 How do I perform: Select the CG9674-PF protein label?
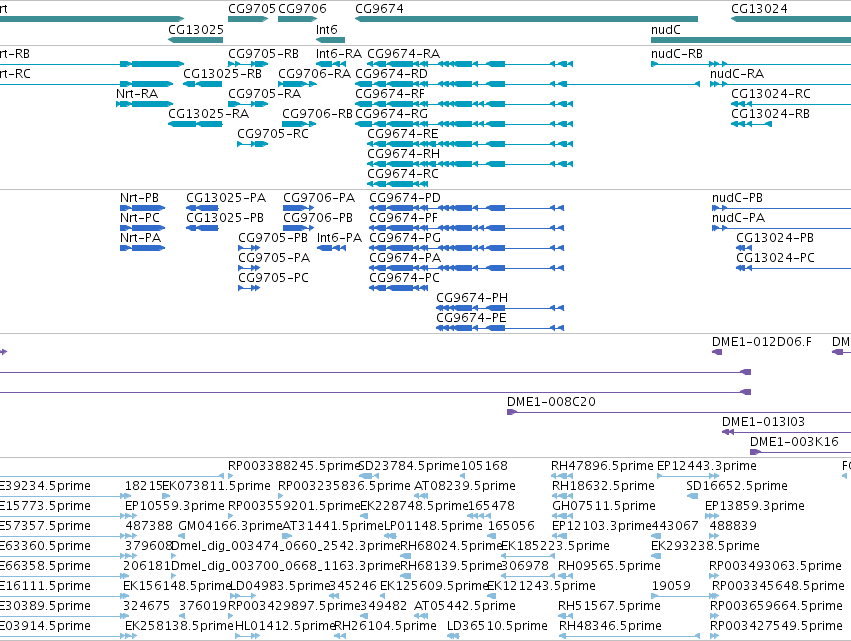(403, 218)
